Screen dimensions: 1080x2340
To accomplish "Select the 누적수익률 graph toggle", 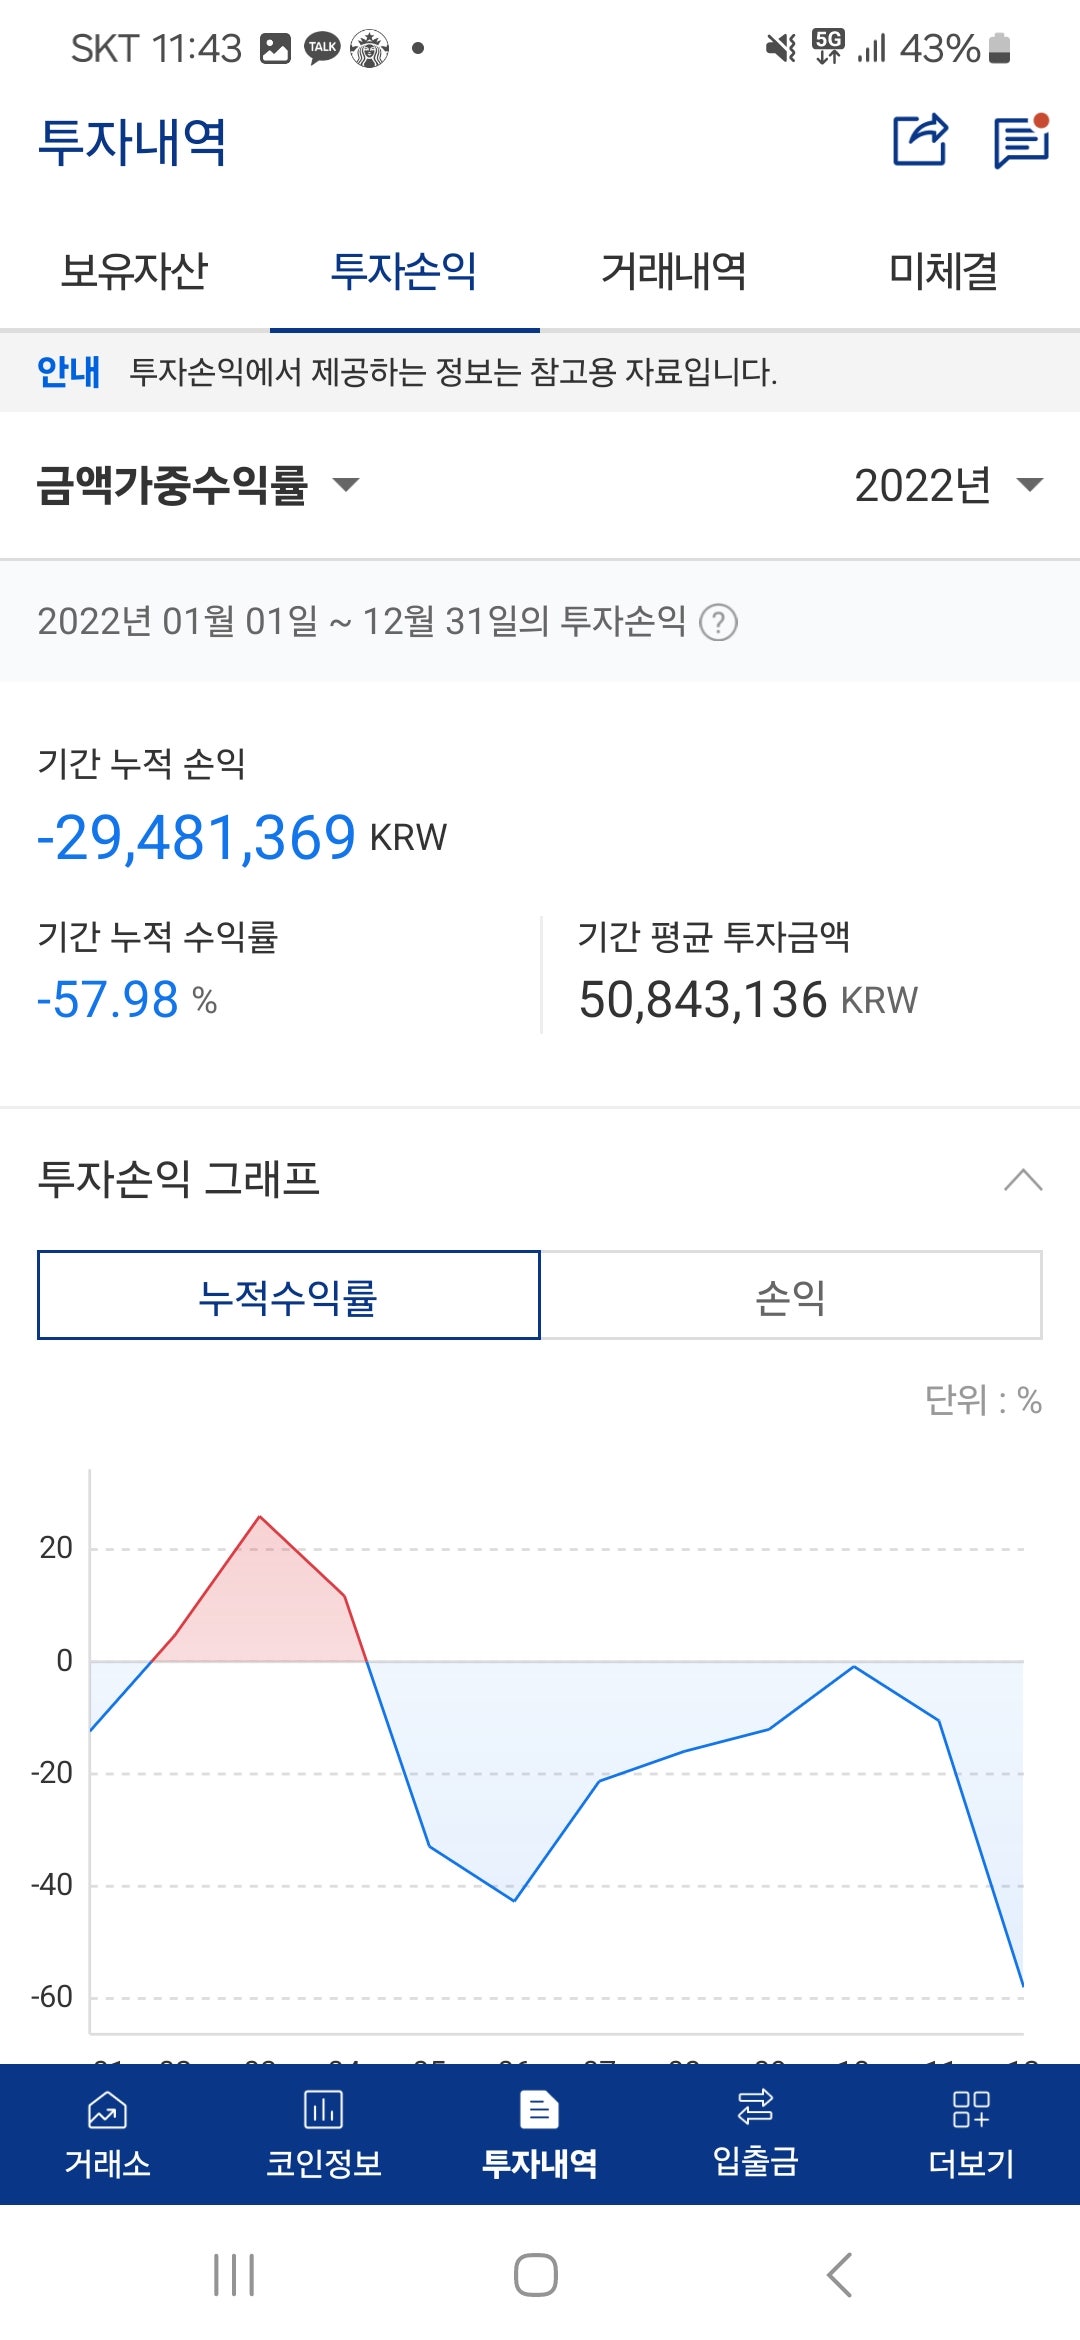I will (288, 1295).
